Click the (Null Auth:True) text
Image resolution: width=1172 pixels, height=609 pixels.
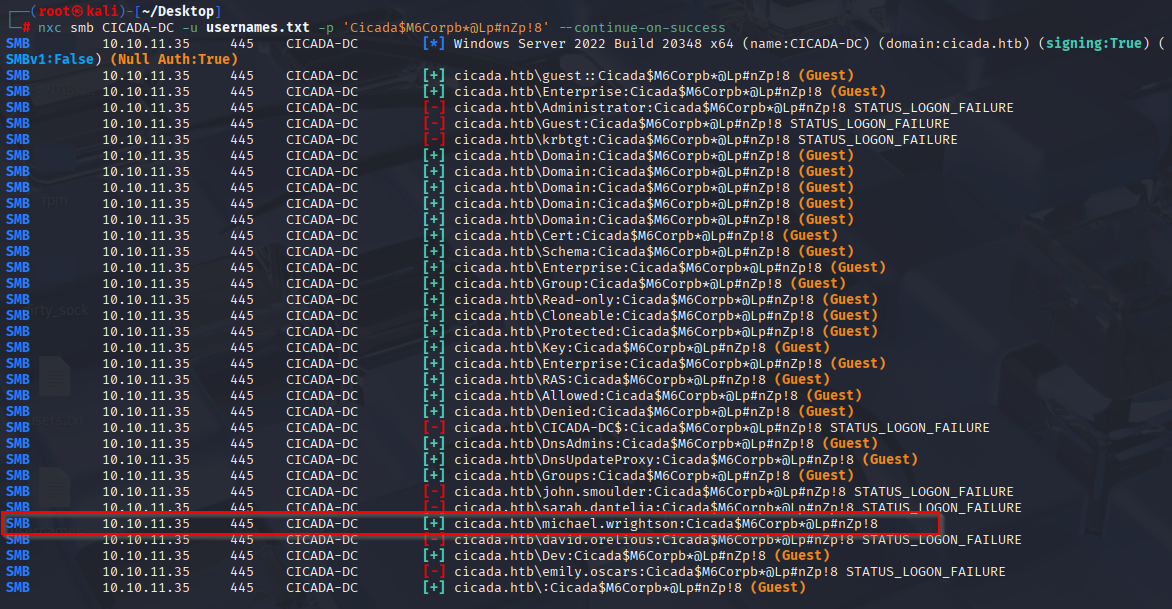coord(173,59)
